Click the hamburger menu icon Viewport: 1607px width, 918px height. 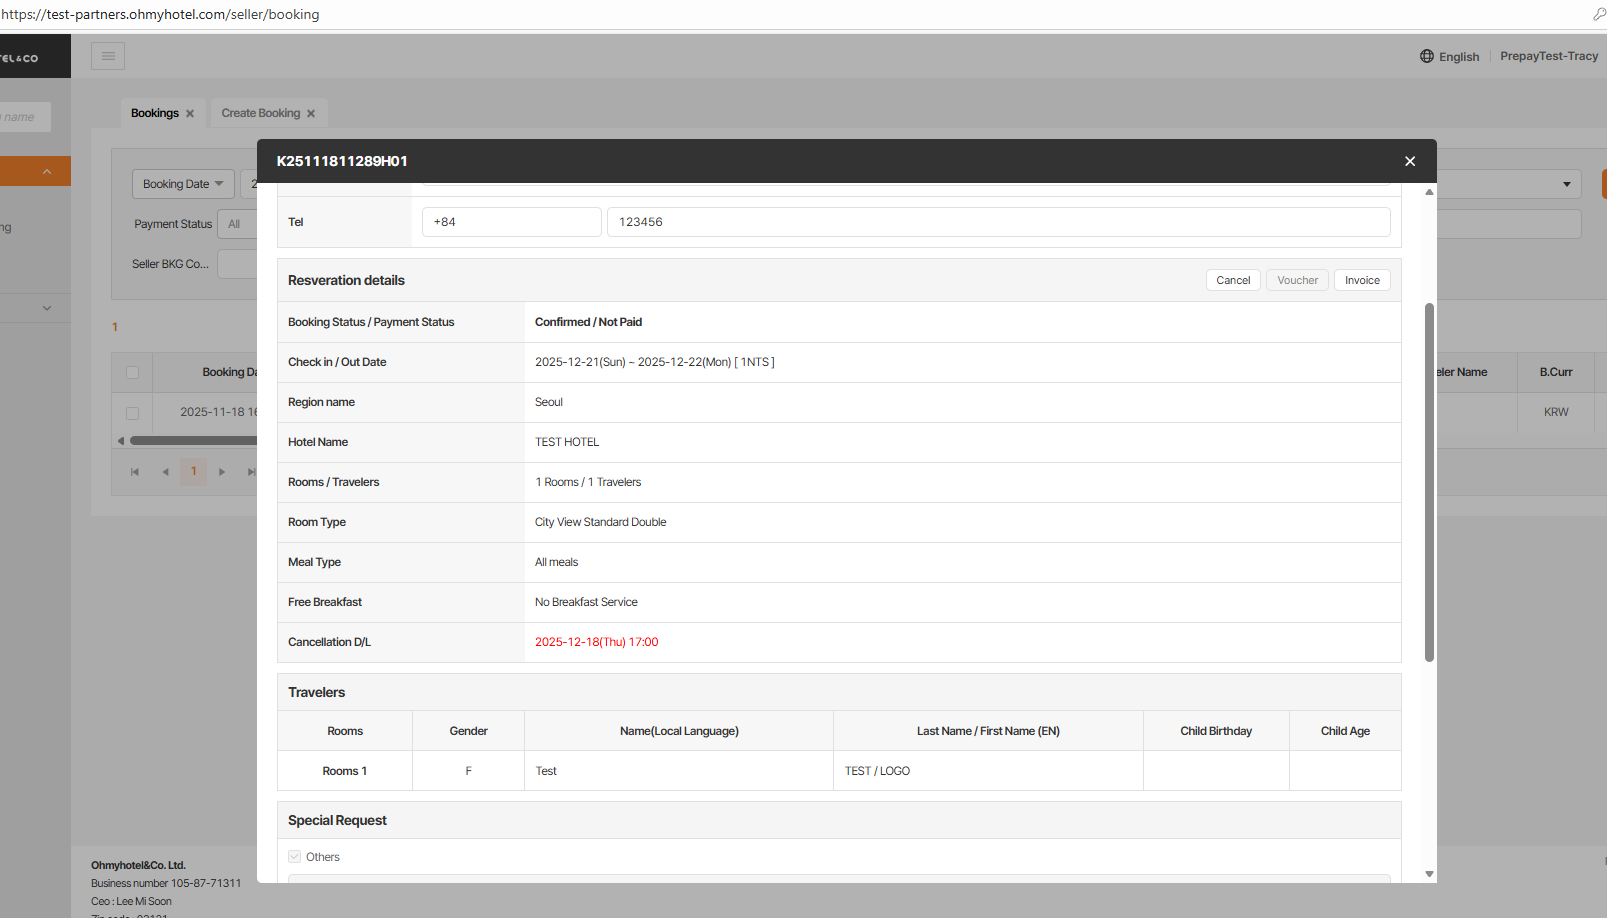(108, 56)
